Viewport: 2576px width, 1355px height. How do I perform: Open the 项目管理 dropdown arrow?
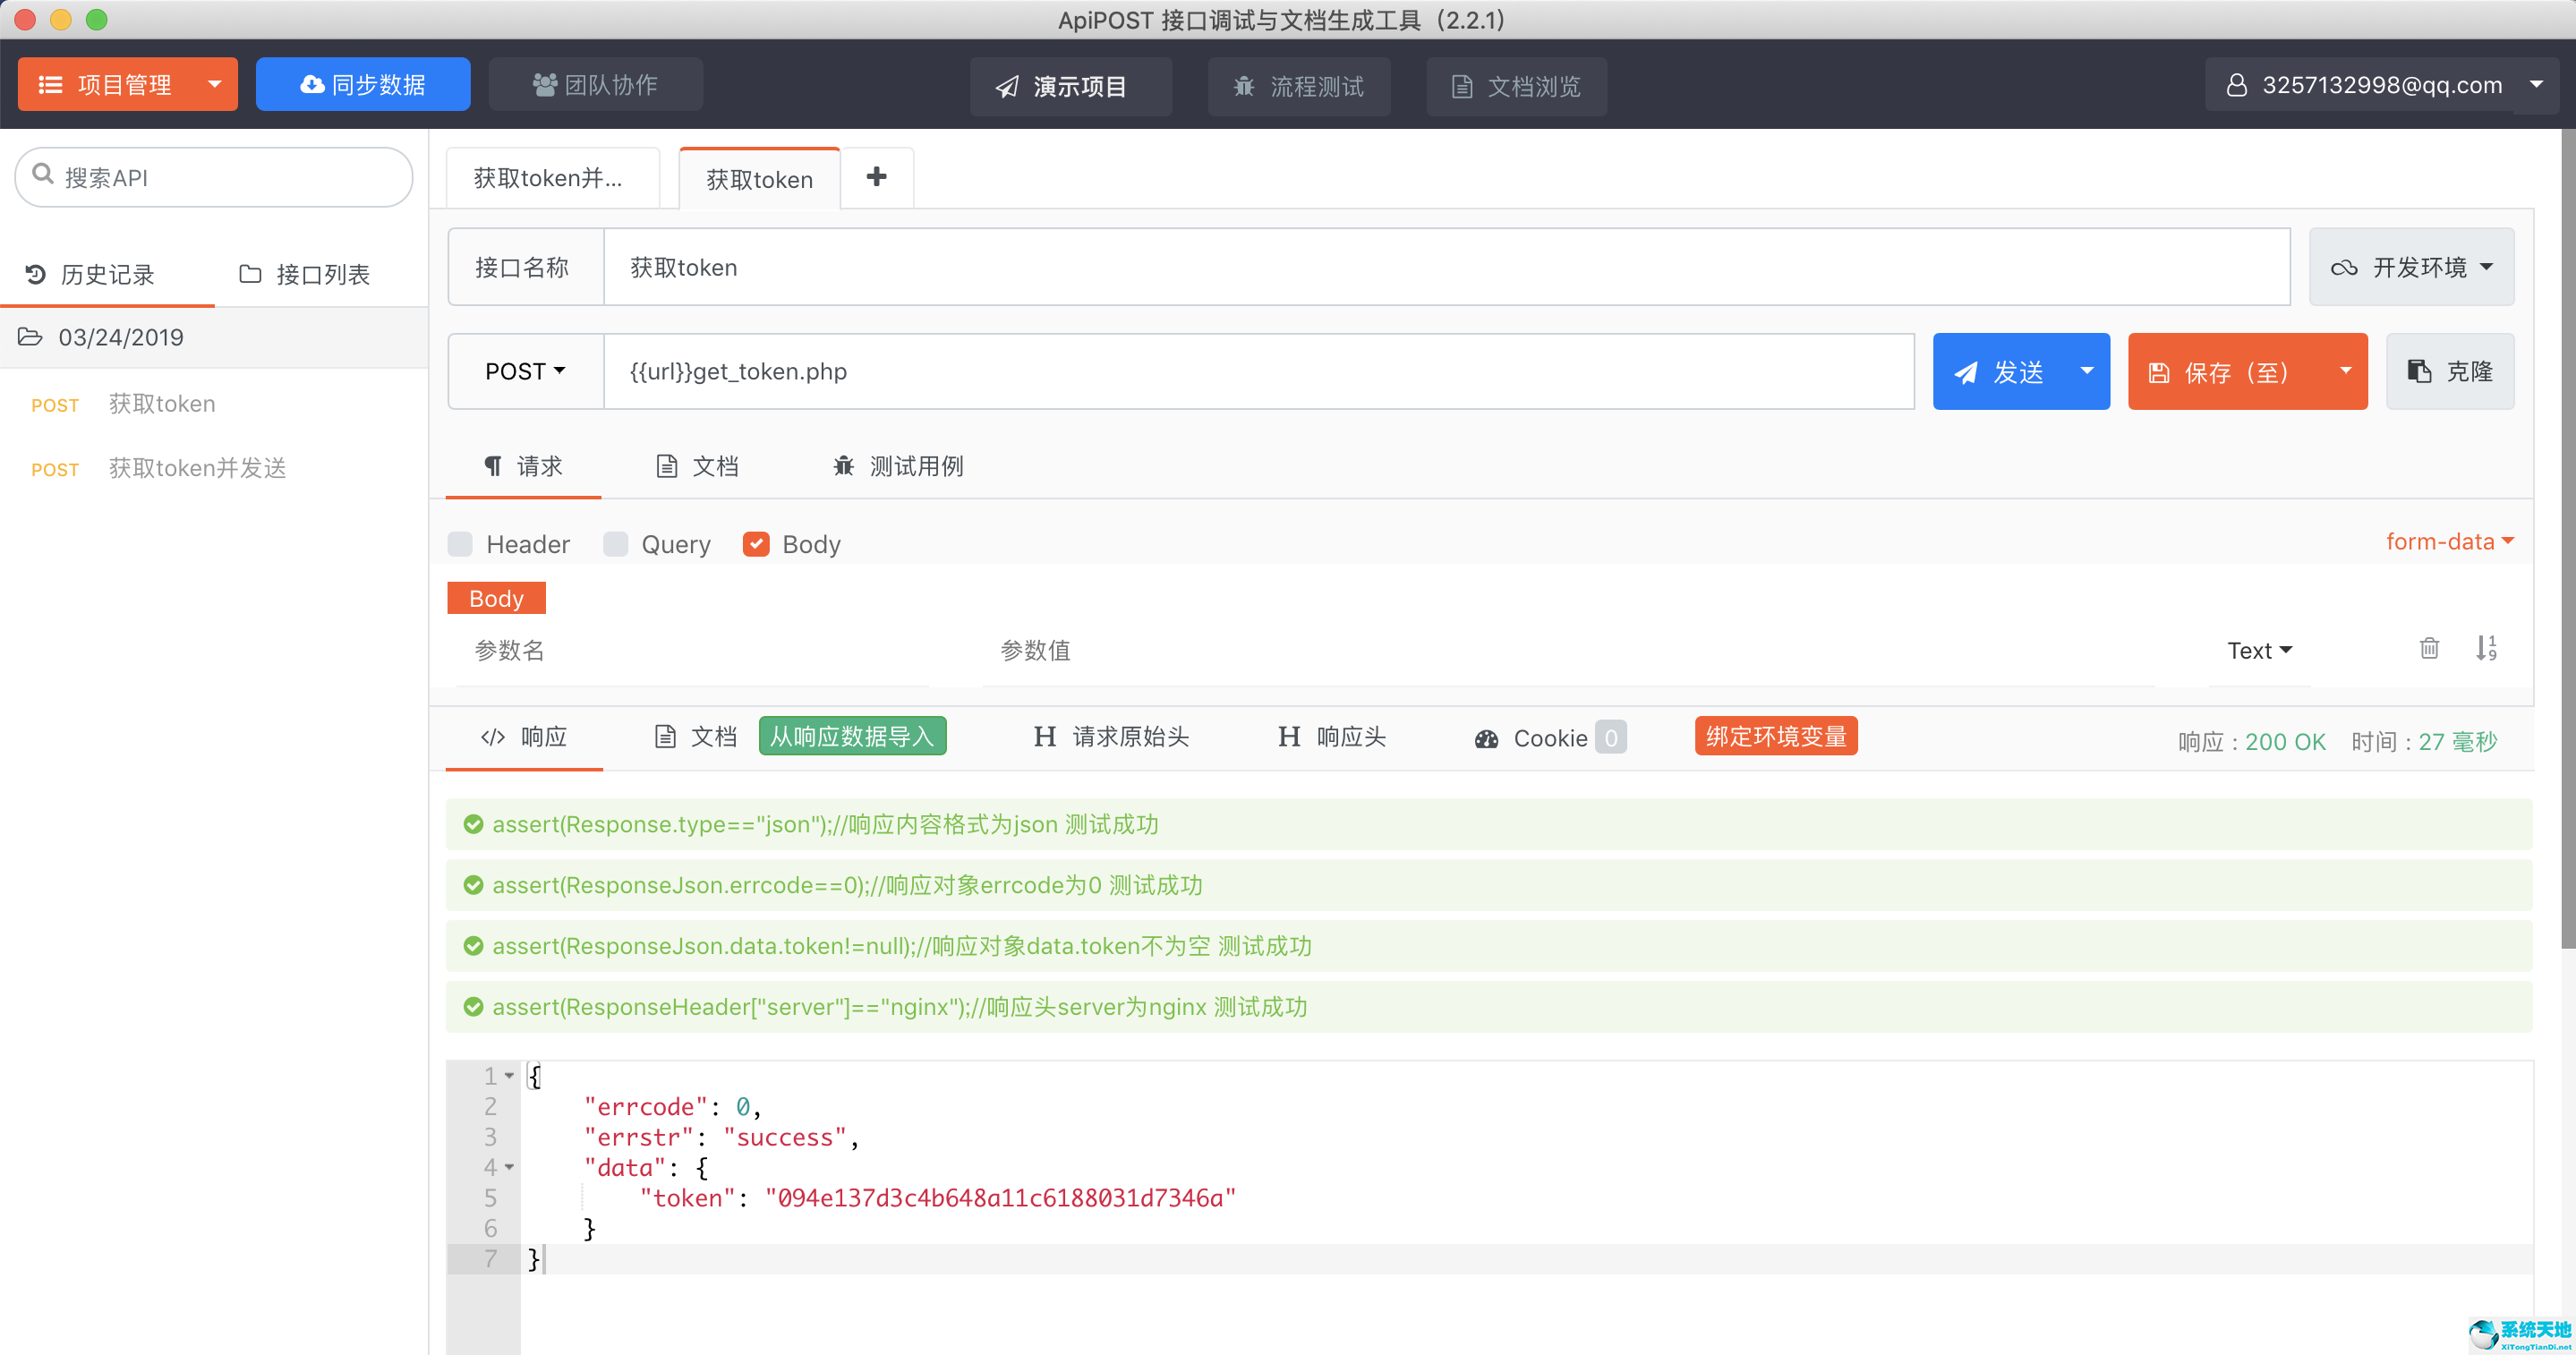pyautogui.click(x=214, y=84)
